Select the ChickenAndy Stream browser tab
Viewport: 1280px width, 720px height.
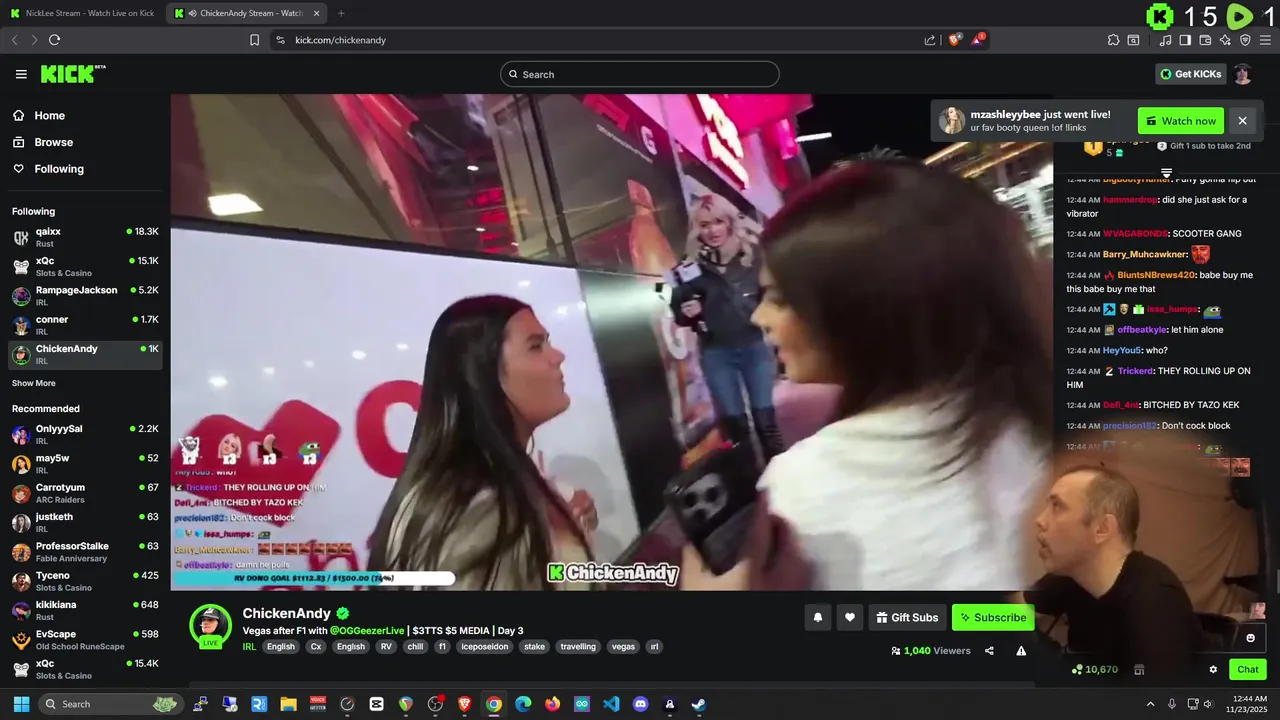[x=247, y=13]
